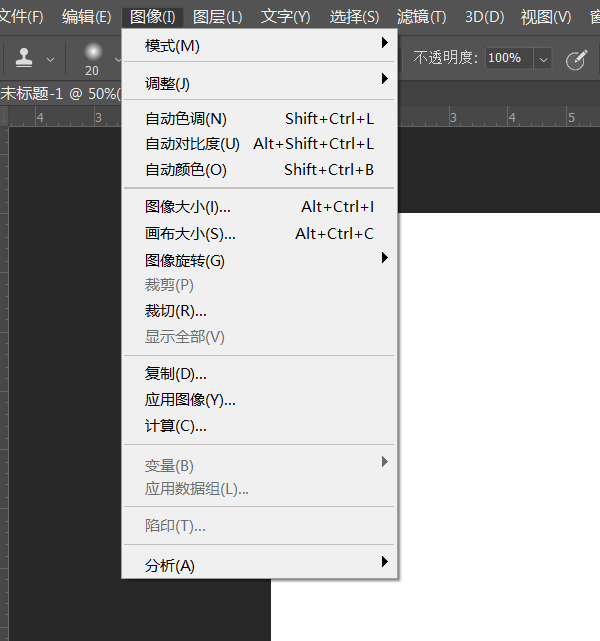
Task: Open 图像大小(I)... dialog
Action: click(x=260, y=207)
